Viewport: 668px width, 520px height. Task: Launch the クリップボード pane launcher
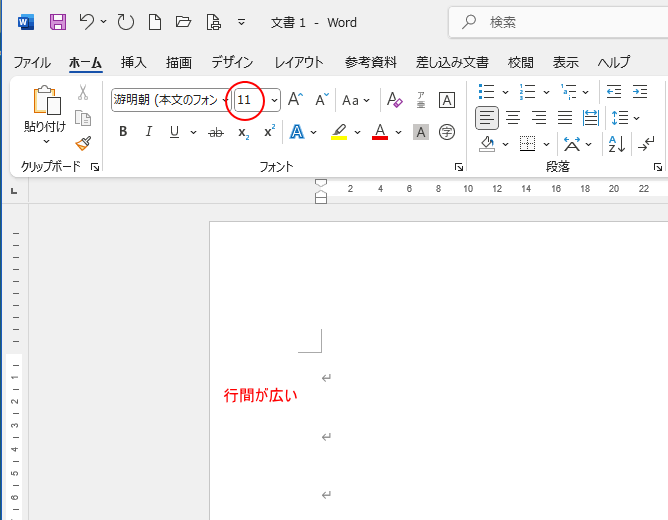pyautogui.click(x=95, y=167)
